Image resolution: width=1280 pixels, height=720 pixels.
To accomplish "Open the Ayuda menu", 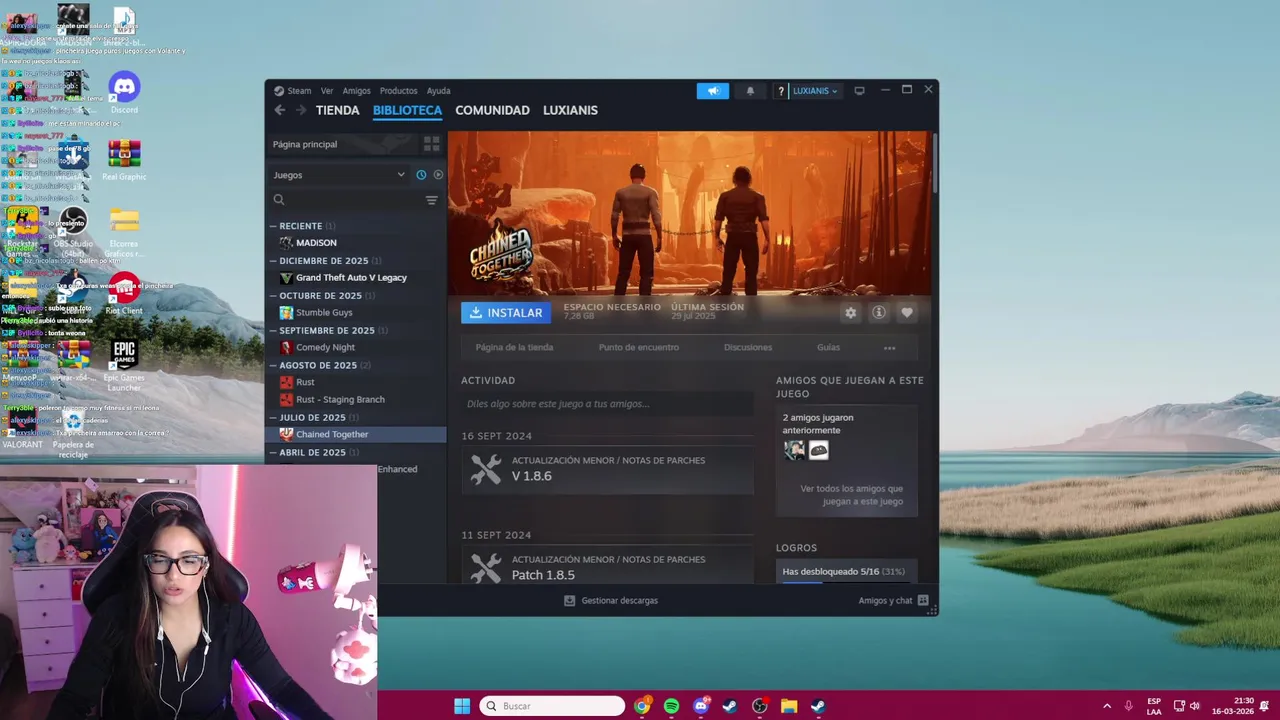I will (x=438, y=91).
